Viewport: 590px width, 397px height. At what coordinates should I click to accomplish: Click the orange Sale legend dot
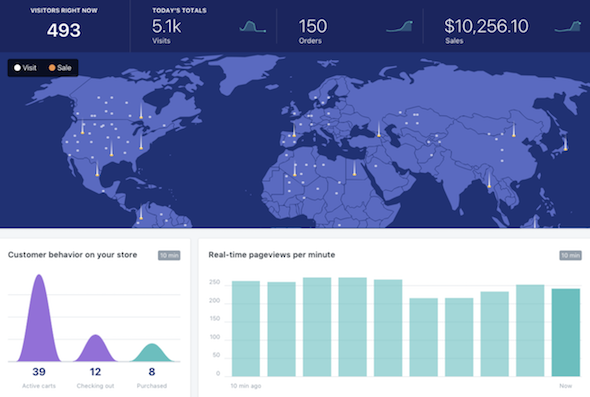52,68
